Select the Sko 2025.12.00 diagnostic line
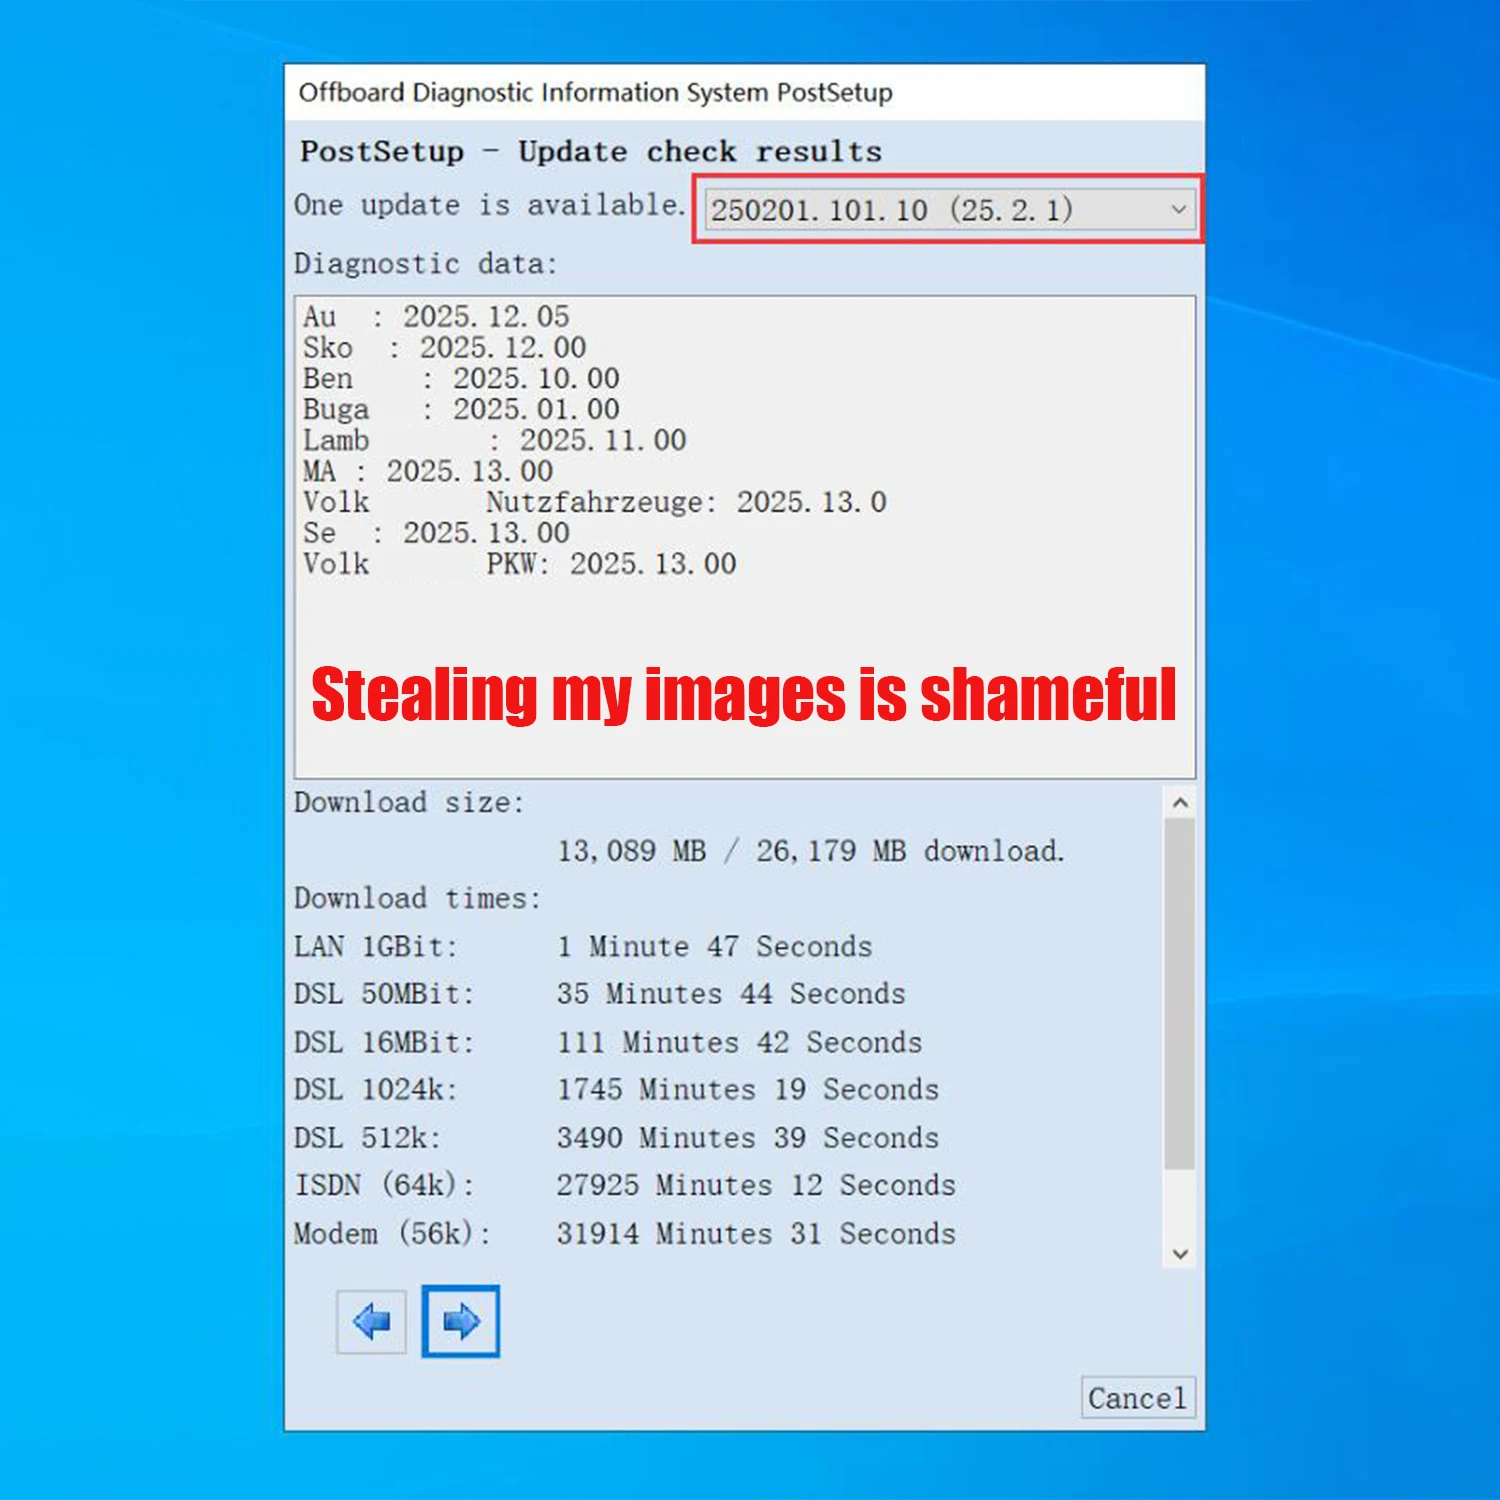 (445, 348)
